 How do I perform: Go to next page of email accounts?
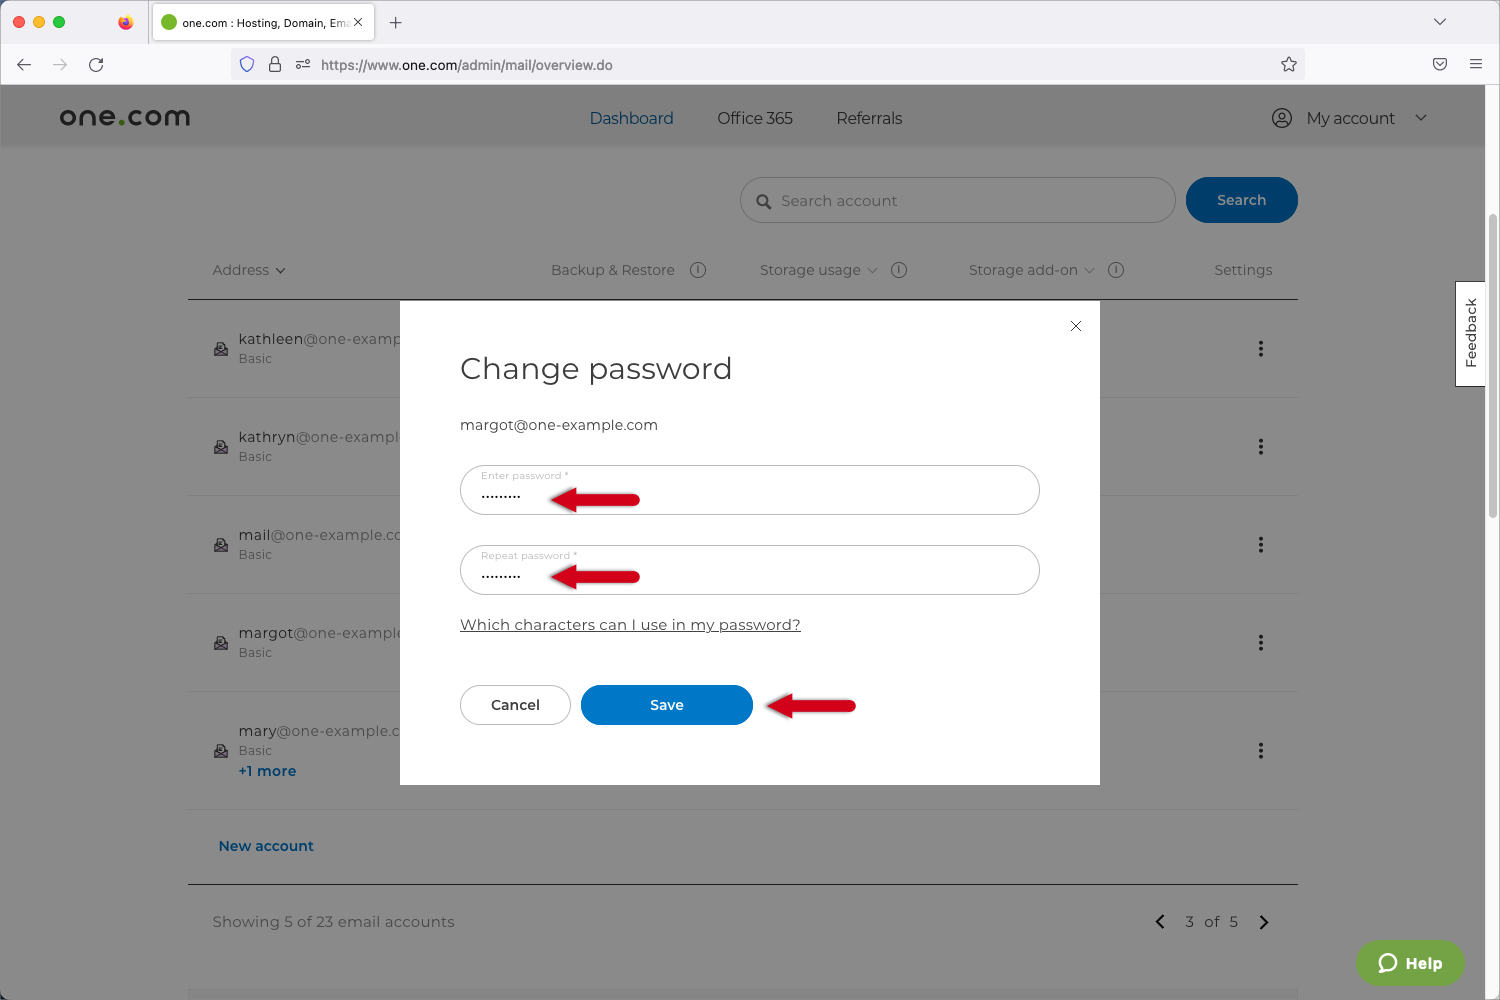coord(1263,921)
